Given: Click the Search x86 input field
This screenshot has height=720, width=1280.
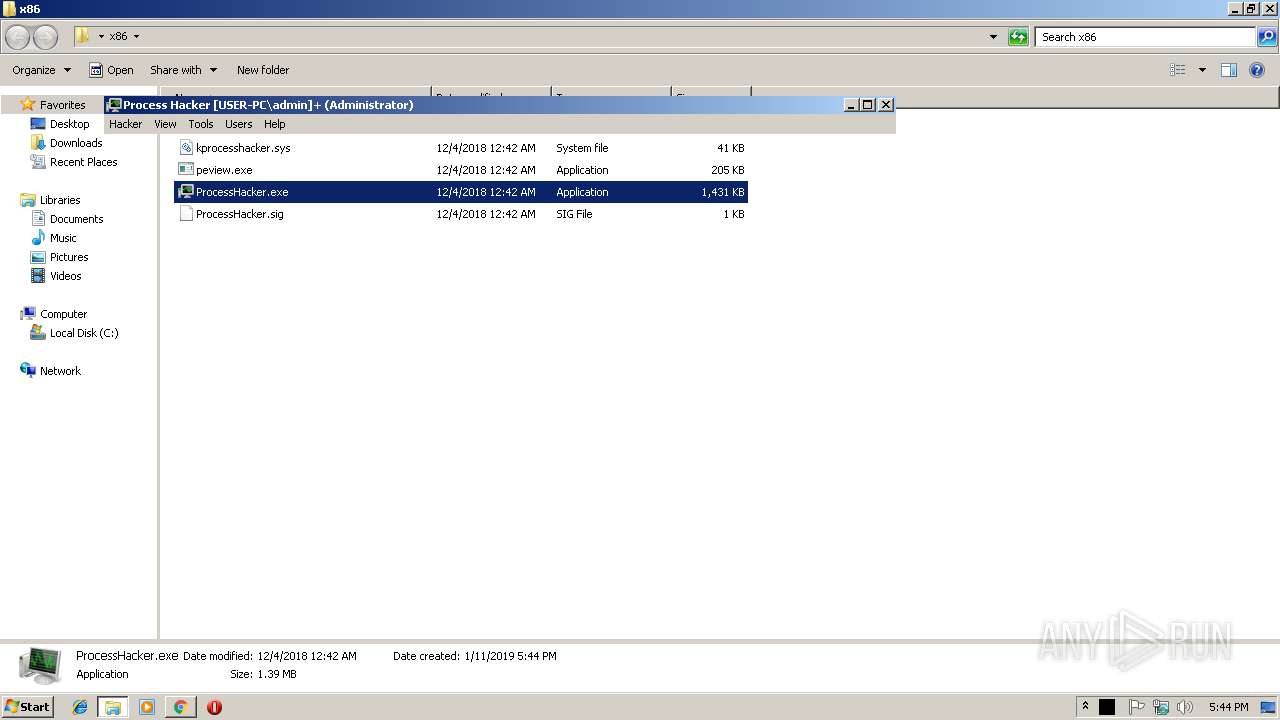Looking at the screenshot, I should (x=1144, y=37).
